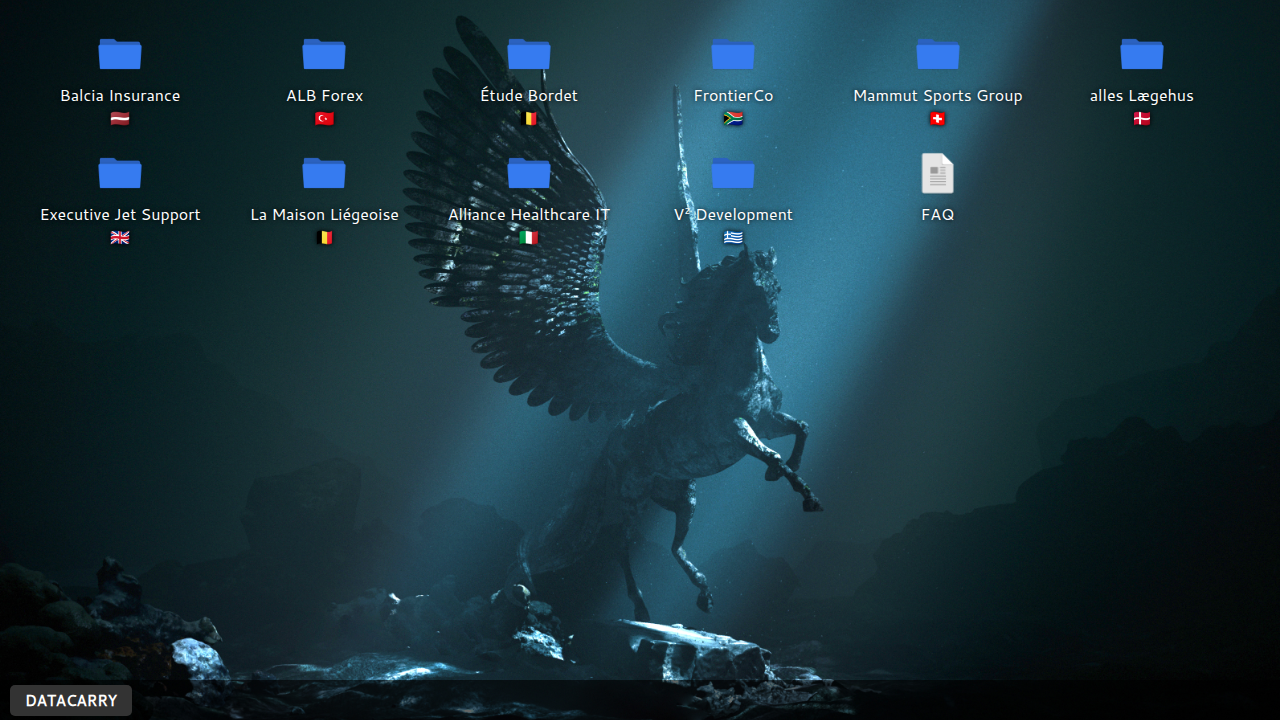Click the DATACARRY button in the bottom bar

(x=71, y=701)
